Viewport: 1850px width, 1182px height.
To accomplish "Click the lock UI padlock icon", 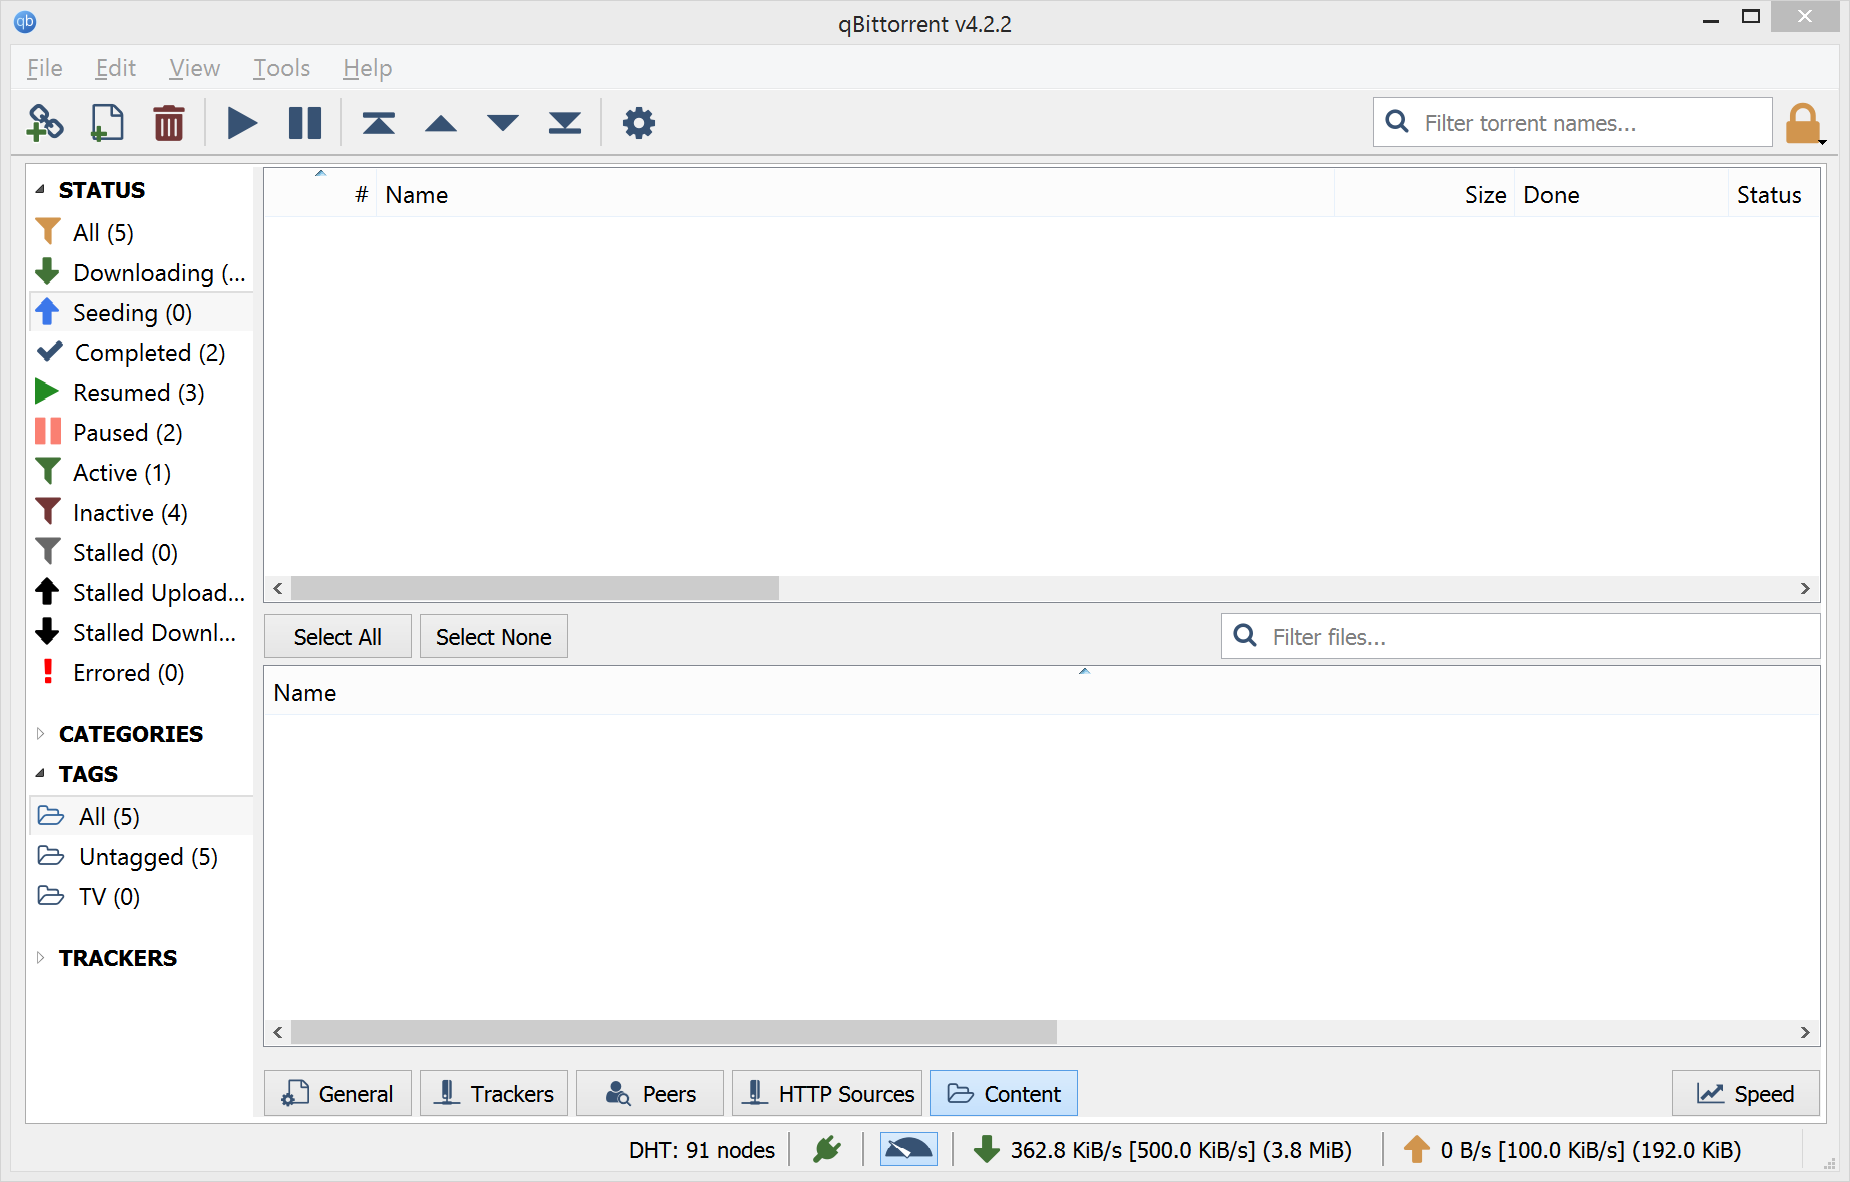I will 1803,124.
